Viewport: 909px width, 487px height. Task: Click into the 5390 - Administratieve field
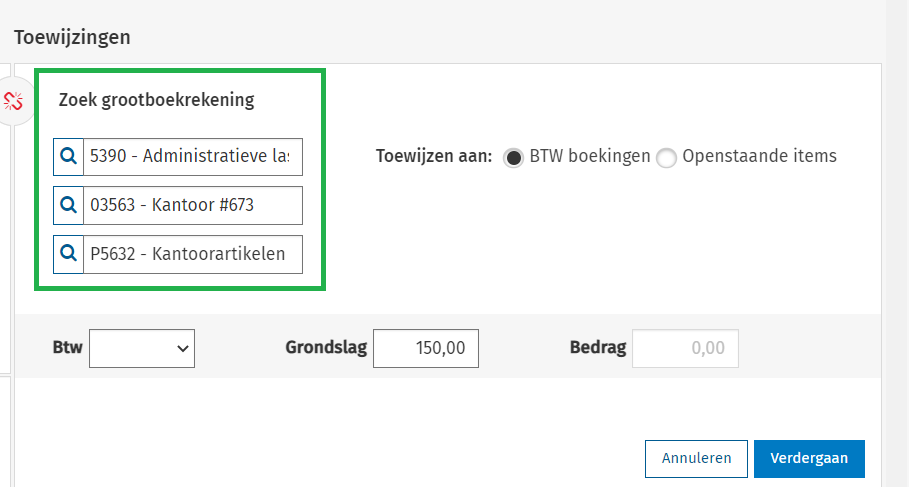(x=193, y=157)
